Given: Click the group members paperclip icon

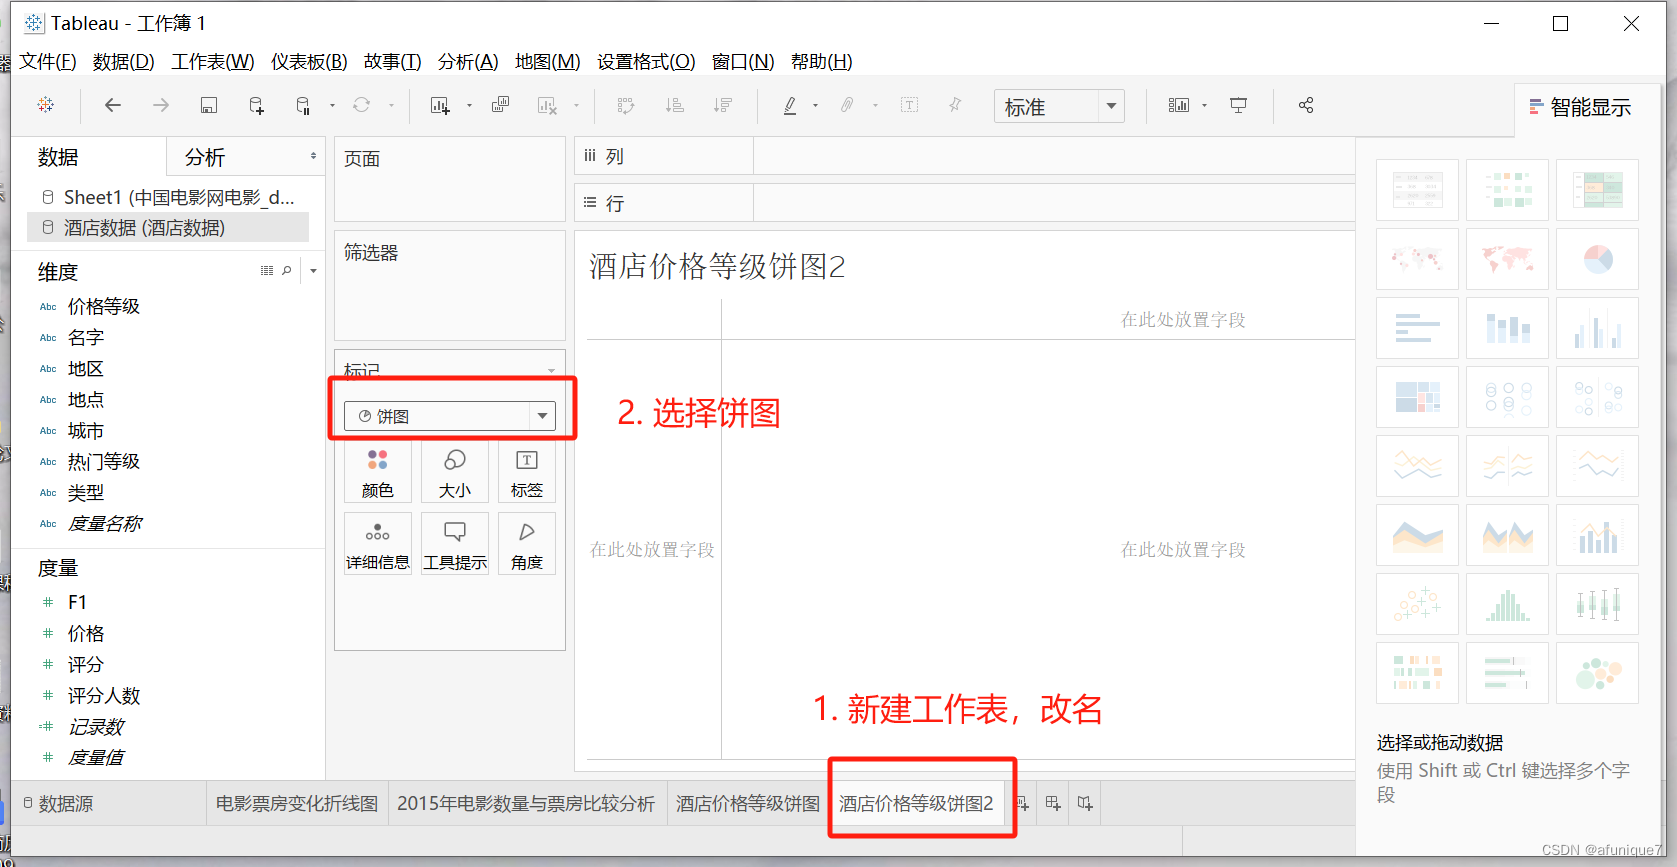Looking at the screenshot, I should (847, 105).
